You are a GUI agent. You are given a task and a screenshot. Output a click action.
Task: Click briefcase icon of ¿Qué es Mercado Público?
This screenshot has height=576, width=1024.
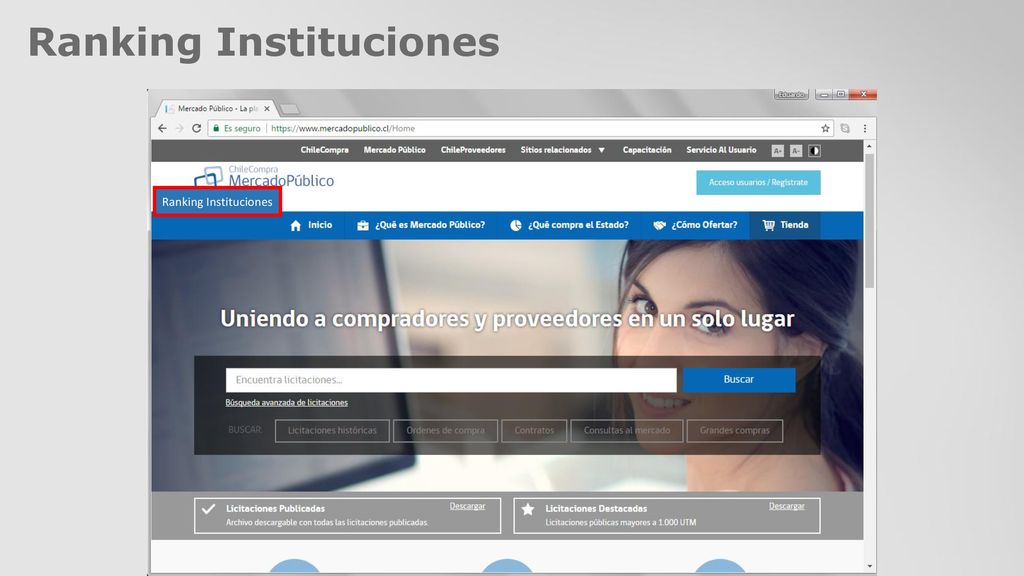(363, 225)
